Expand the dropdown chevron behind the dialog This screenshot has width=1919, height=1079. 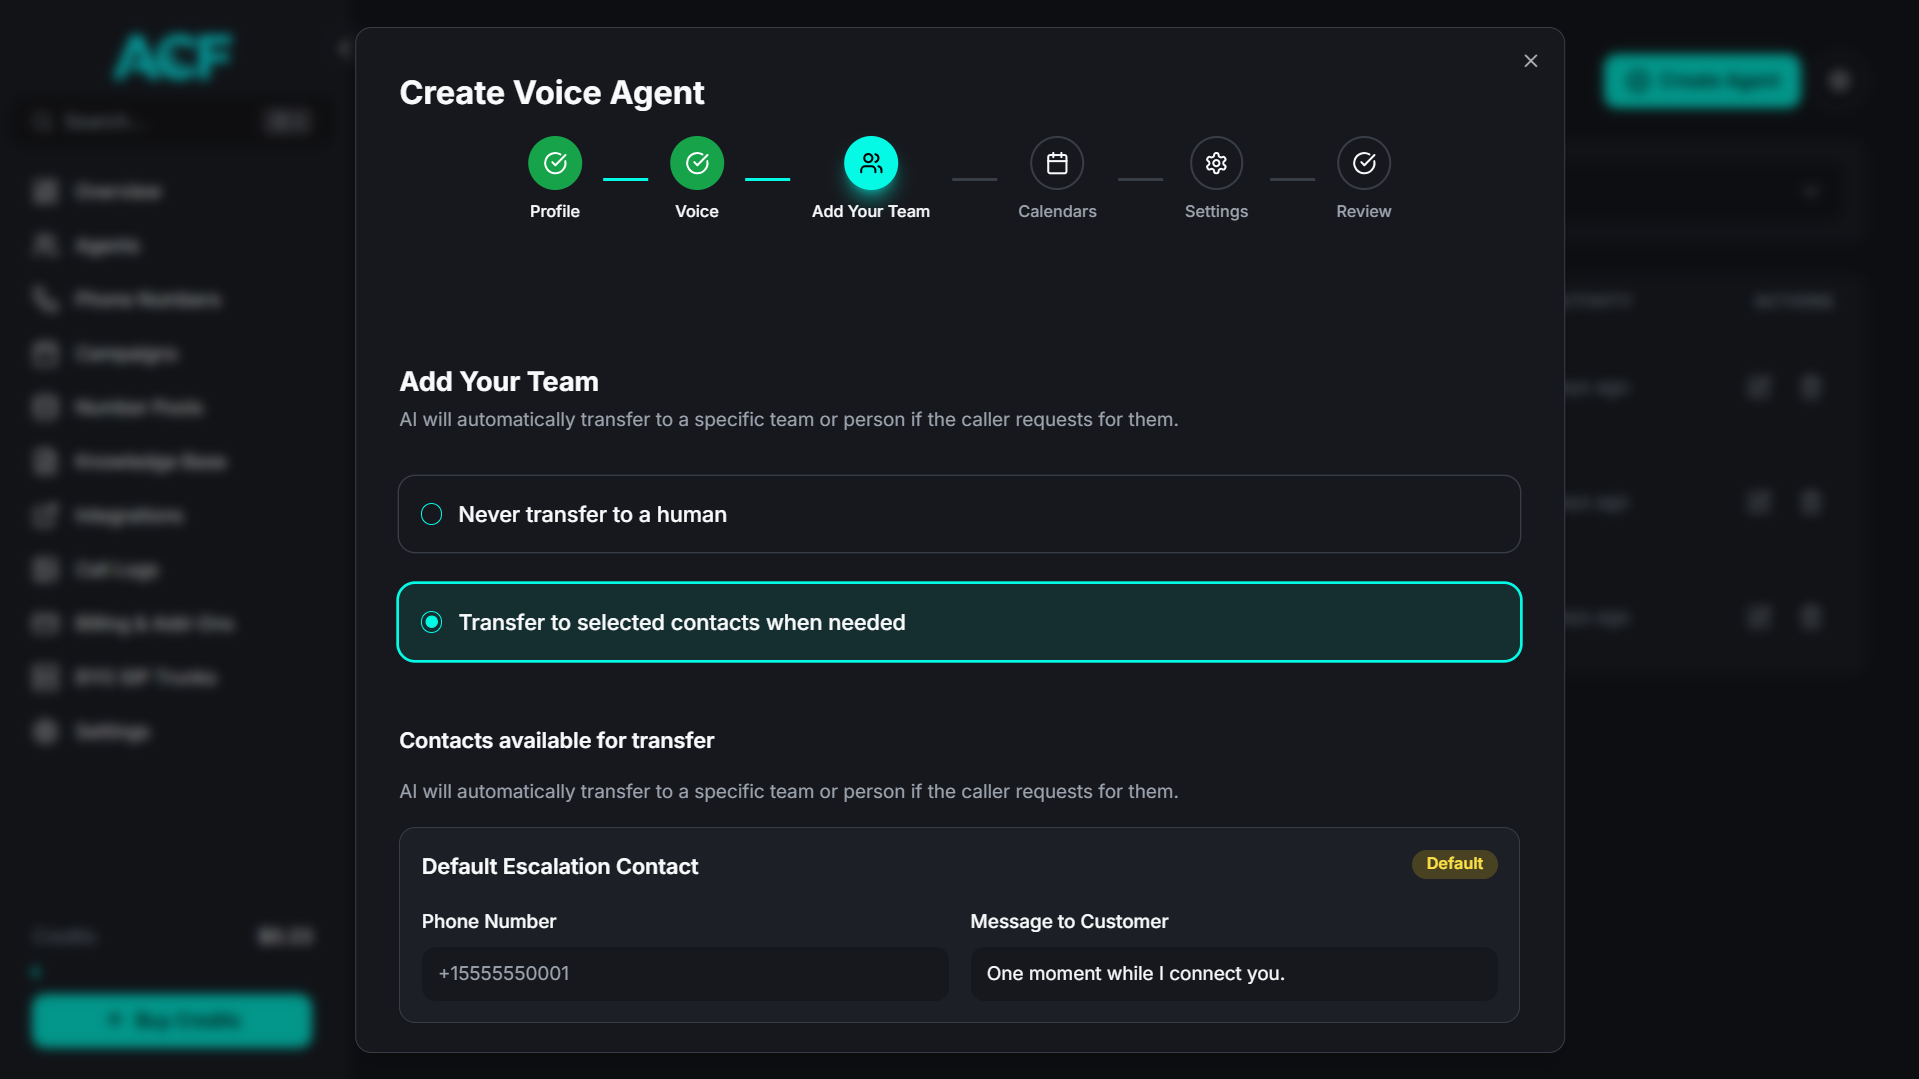pyautogui.click(x=1811, y=191)
